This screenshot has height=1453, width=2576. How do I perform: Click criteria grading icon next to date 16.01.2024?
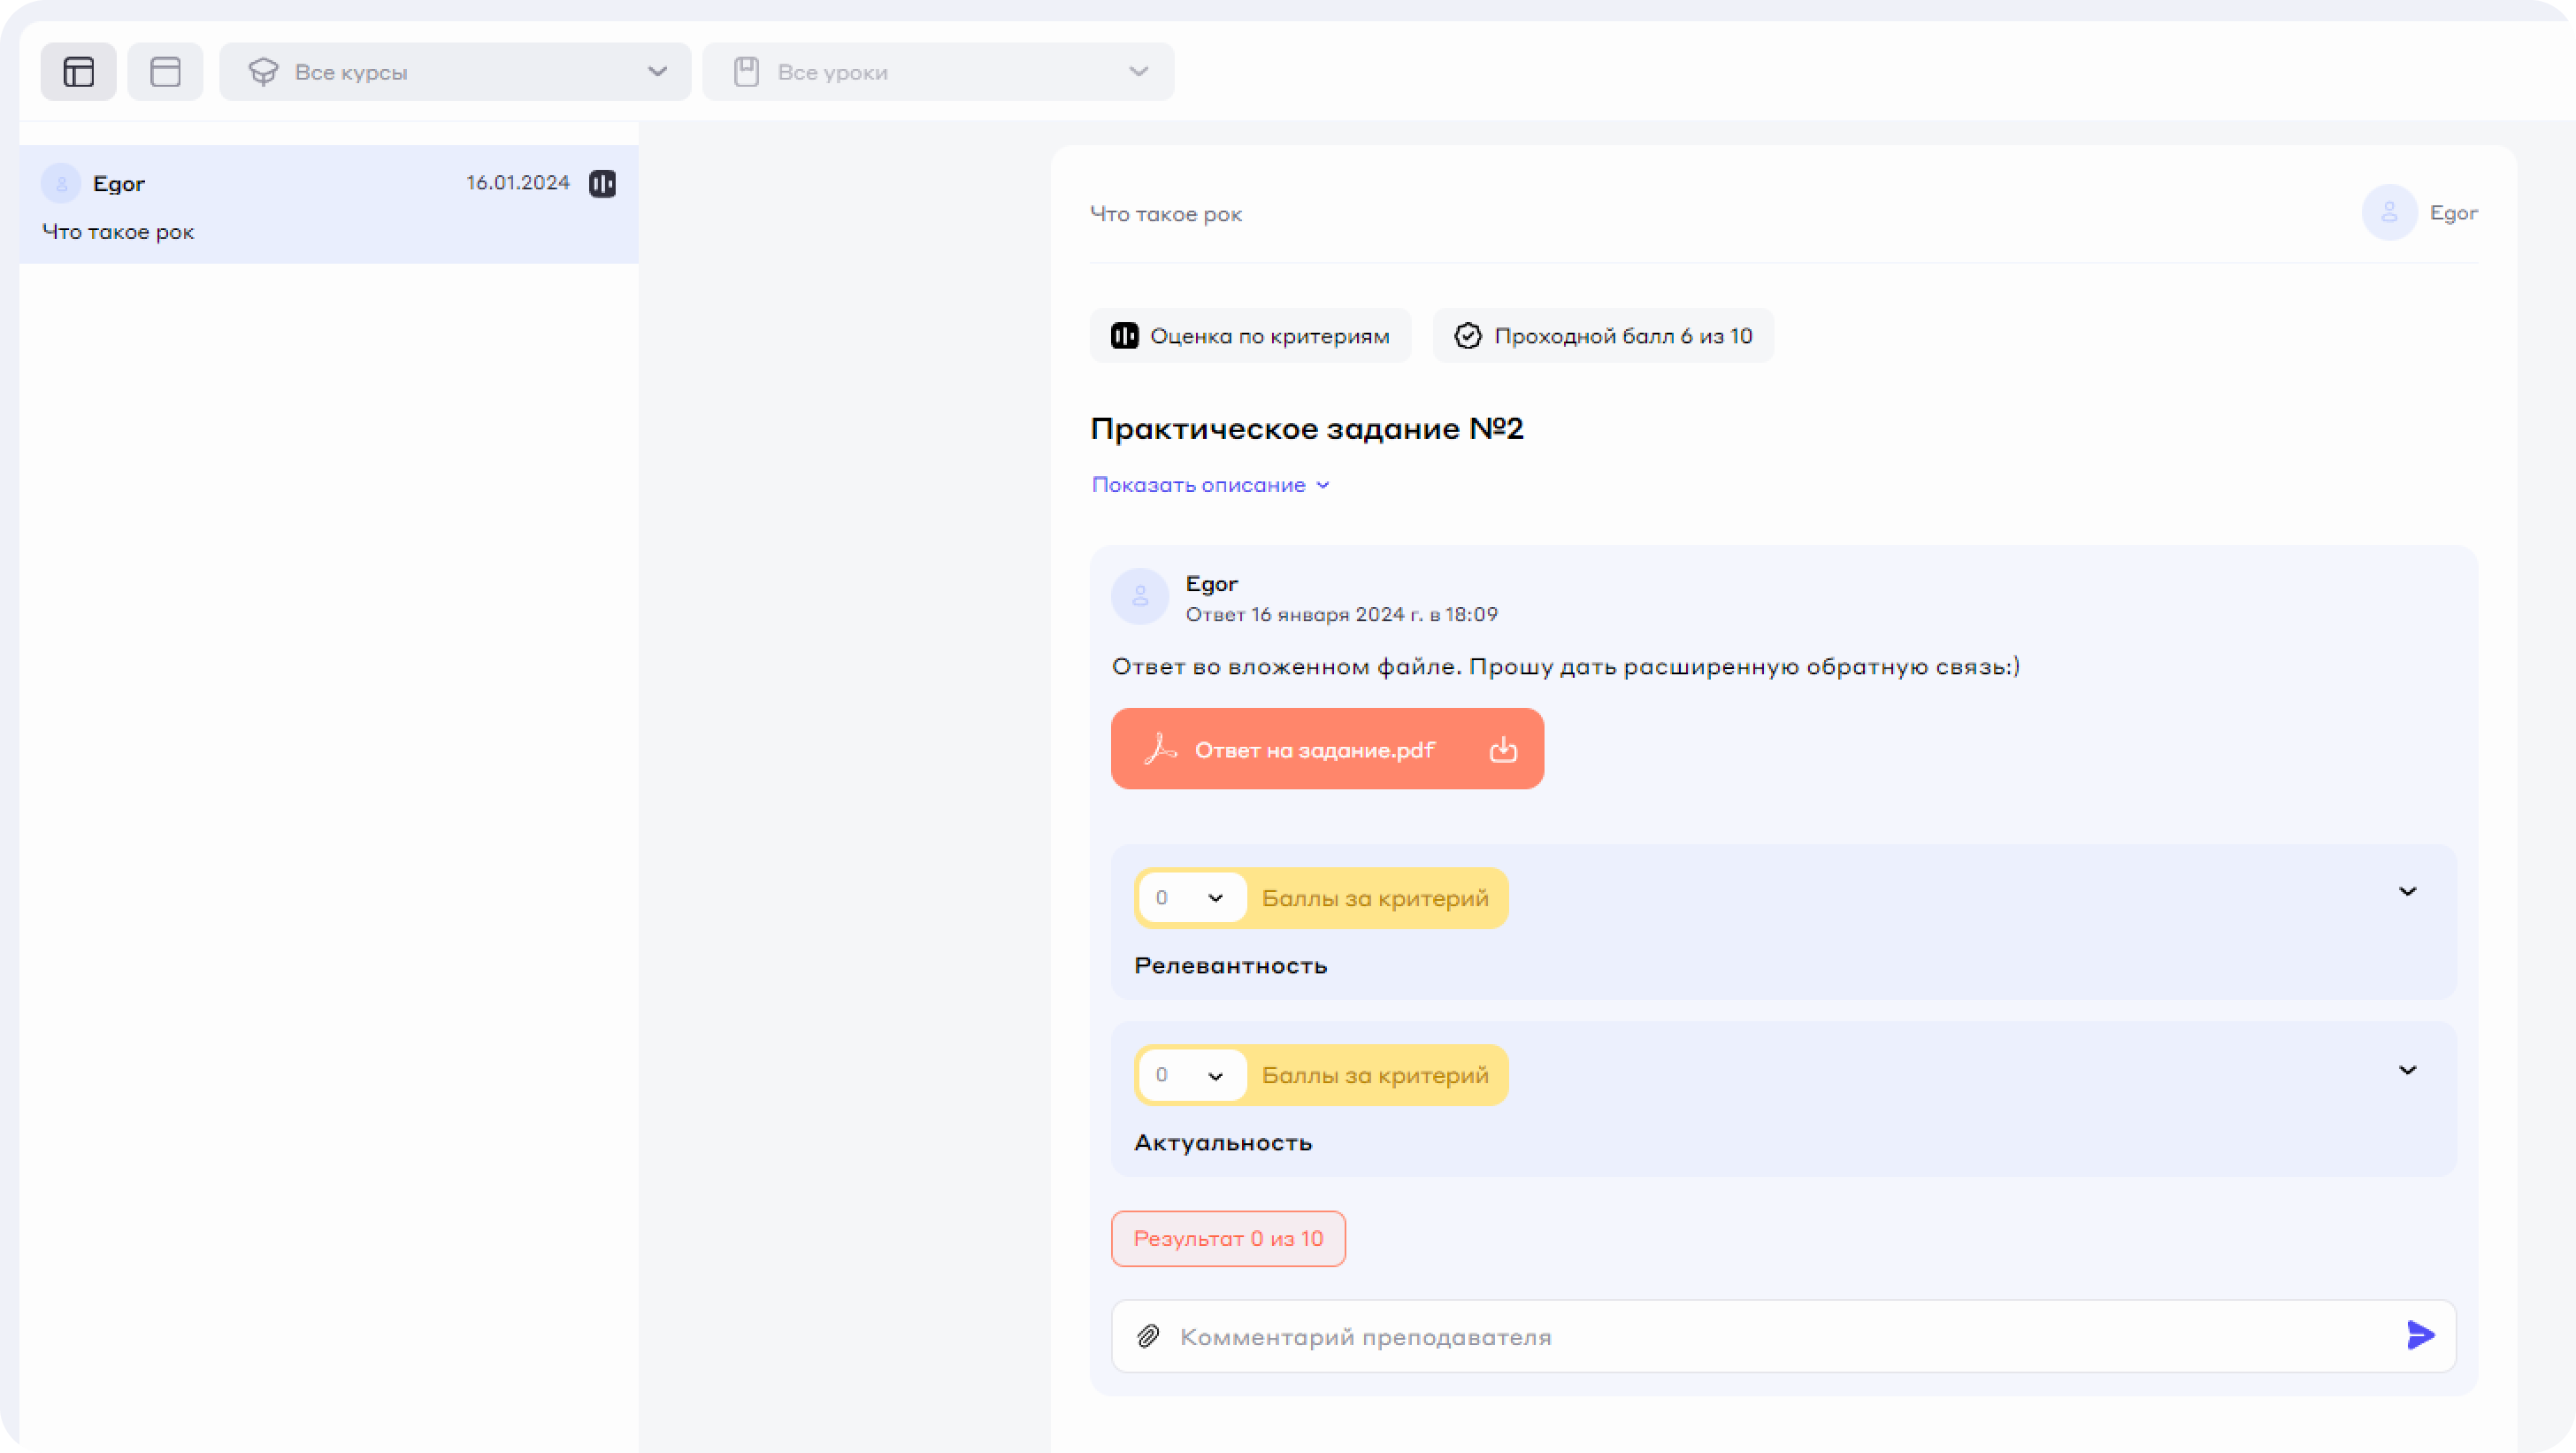pos(602,184)
